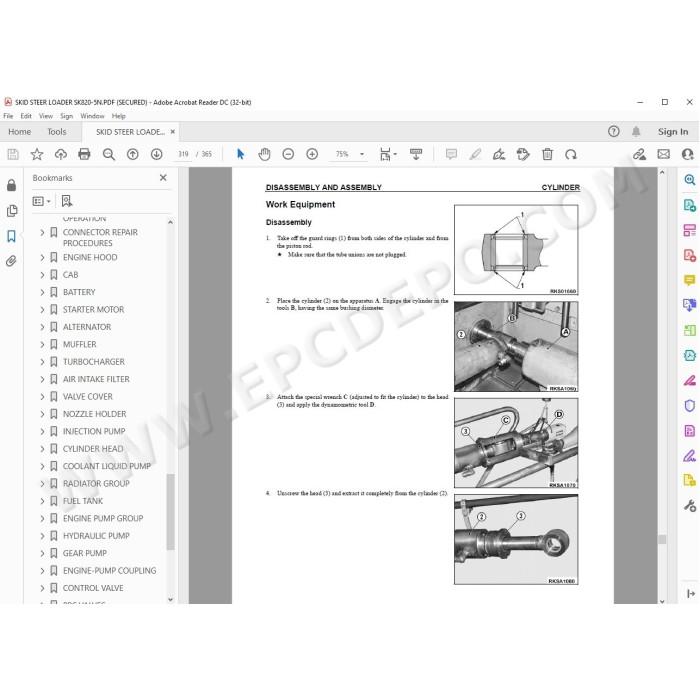Open the File menu
This screenshot has height=700, width=700.
pyautogui.click(x=8, y=116)
